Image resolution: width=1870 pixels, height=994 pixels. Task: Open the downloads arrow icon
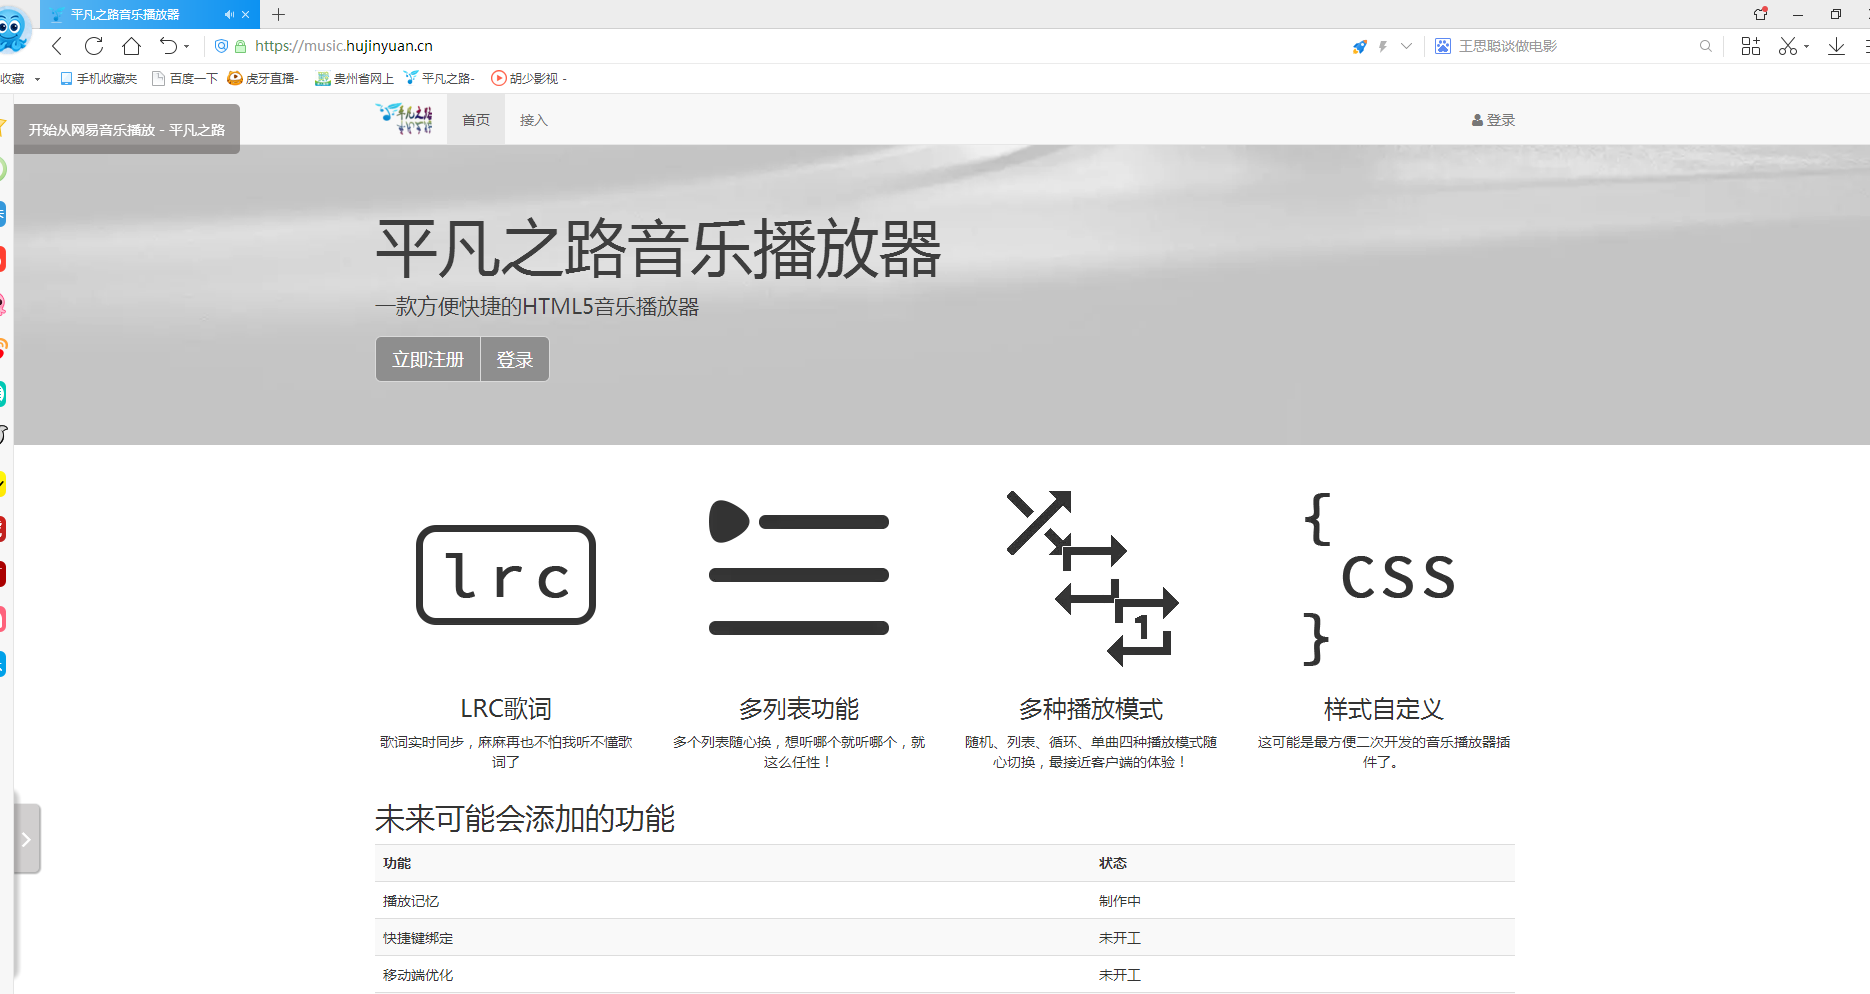click(x=1836, y=46)
